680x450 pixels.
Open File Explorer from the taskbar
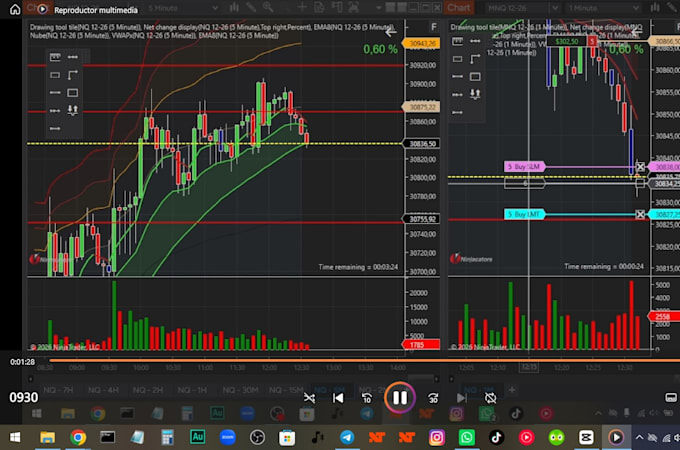[x=47, y=437]
